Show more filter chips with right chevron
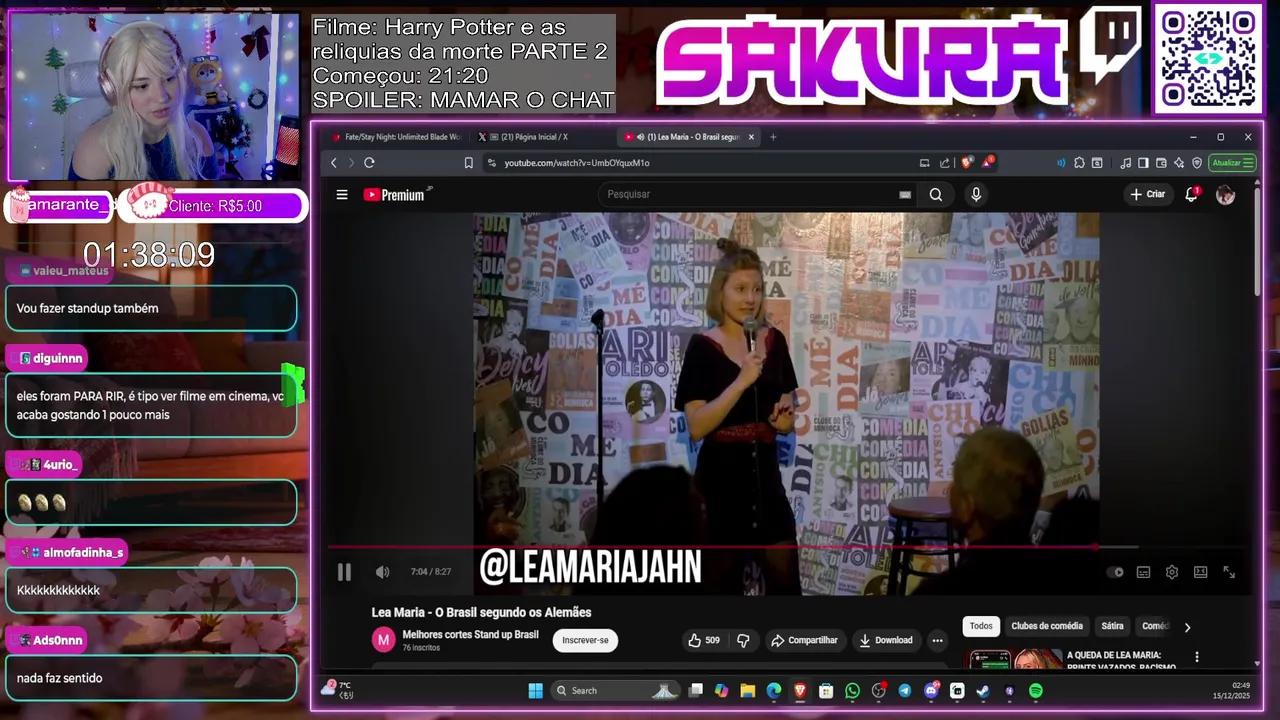 [1187, 627]
